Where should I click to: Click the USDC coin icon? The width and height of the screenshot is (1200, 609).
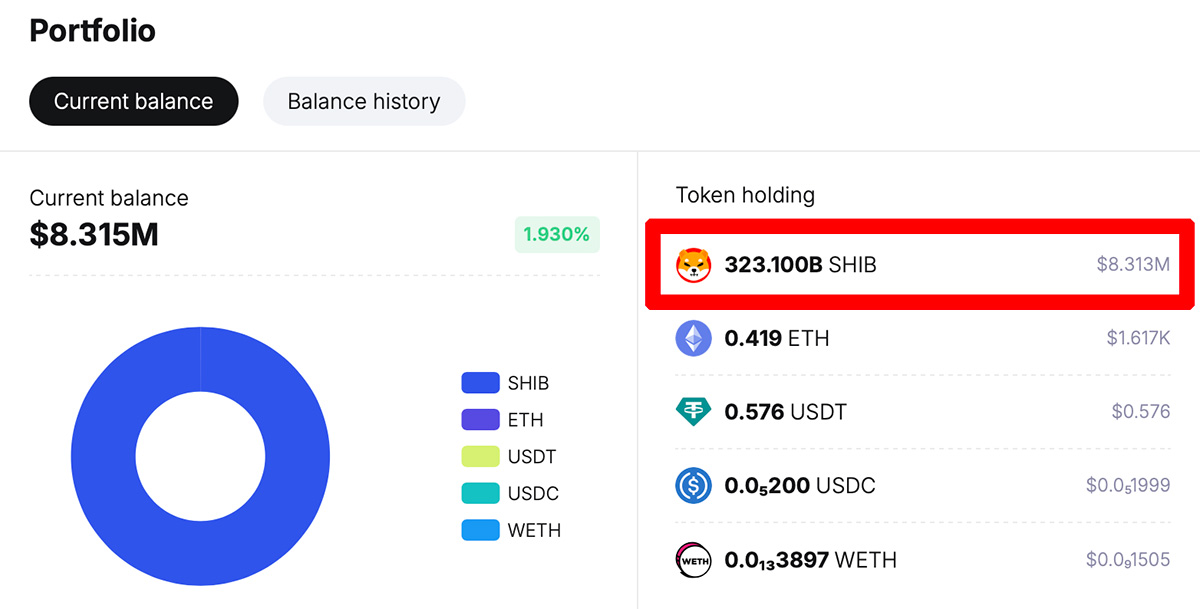tap(694, 486)
